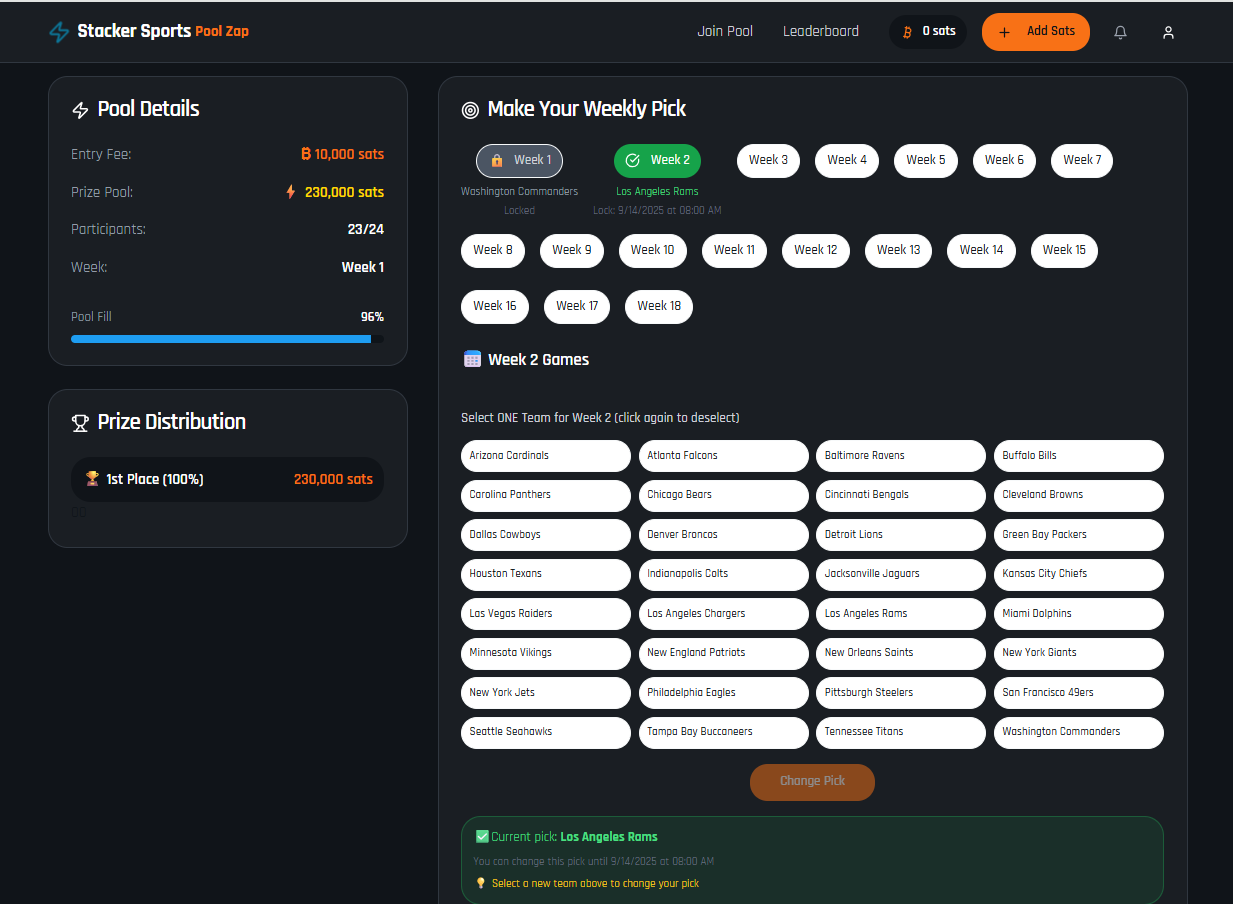The height and width of the screenshot is (904, 1233).
Task: Select the San Francisco 49ers
Action: point(1079,693)
